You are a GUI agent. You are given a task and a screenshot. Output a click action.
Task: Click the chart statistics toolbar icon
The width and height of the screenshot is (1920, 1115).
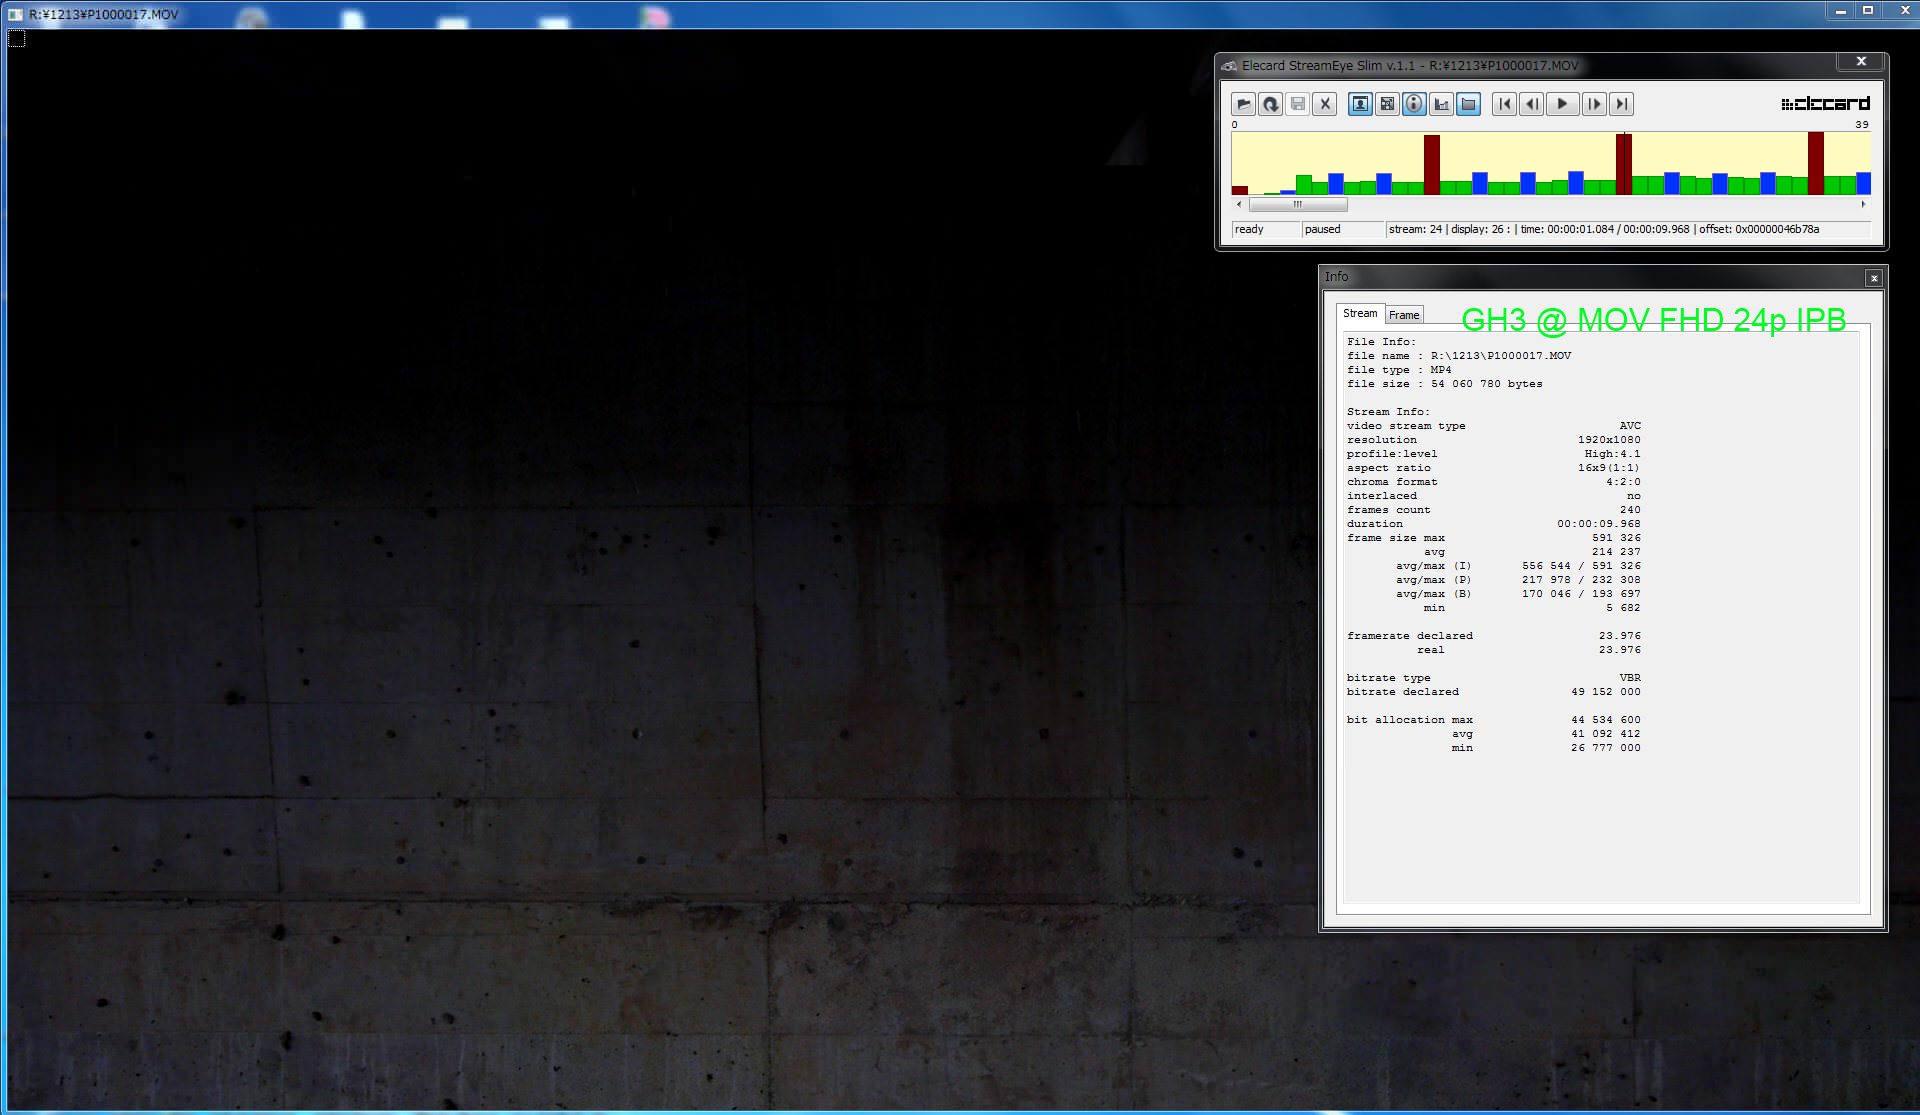(1441, 104)
